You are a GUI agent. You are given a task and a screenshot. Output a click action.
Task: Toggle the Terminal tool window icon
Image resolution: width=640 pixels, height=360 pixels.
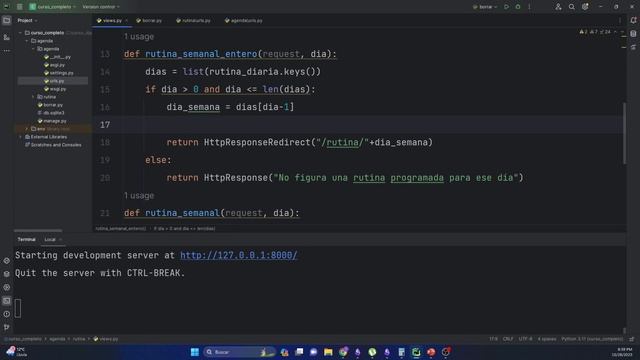tap(7, 301)
